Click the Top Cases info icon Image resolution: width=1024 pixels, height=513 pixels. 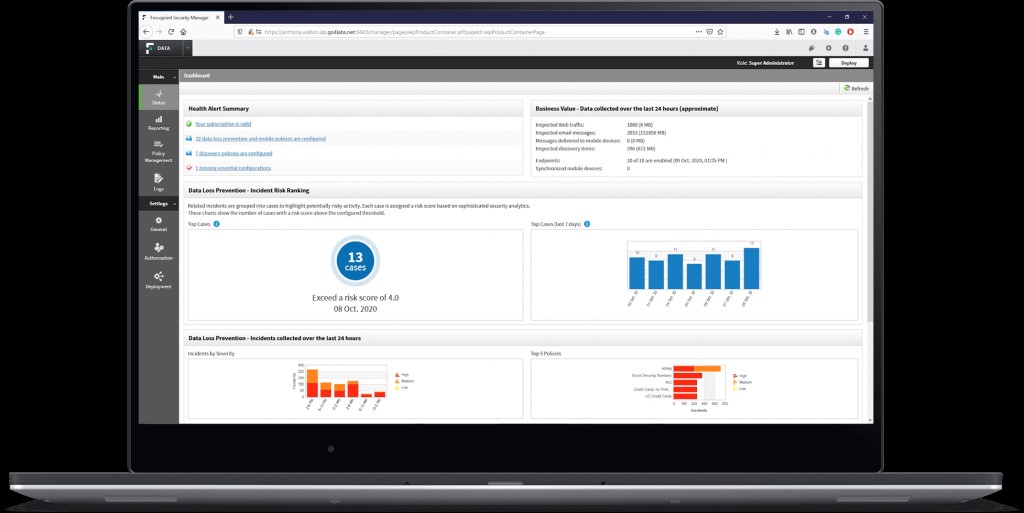[216, 224]
